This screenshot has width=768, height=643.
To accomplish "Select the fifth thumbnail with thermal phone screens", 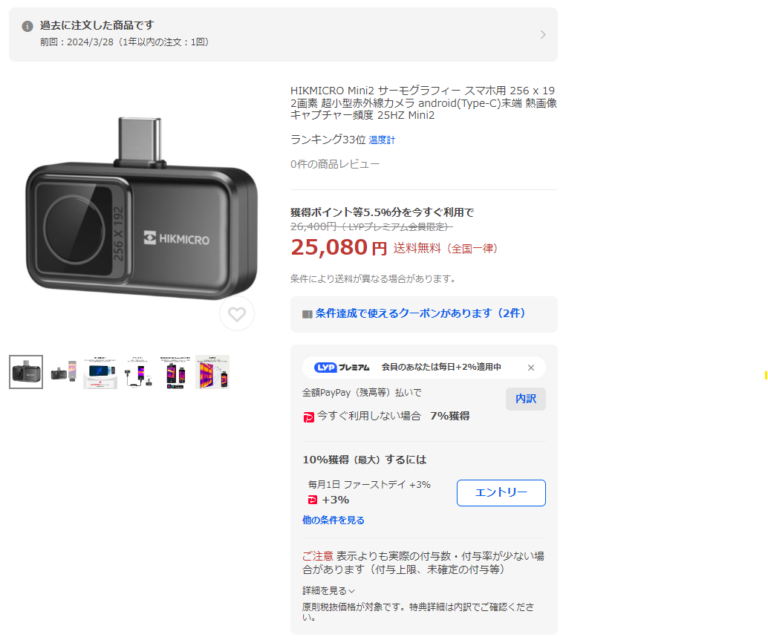I will point(175,372).
